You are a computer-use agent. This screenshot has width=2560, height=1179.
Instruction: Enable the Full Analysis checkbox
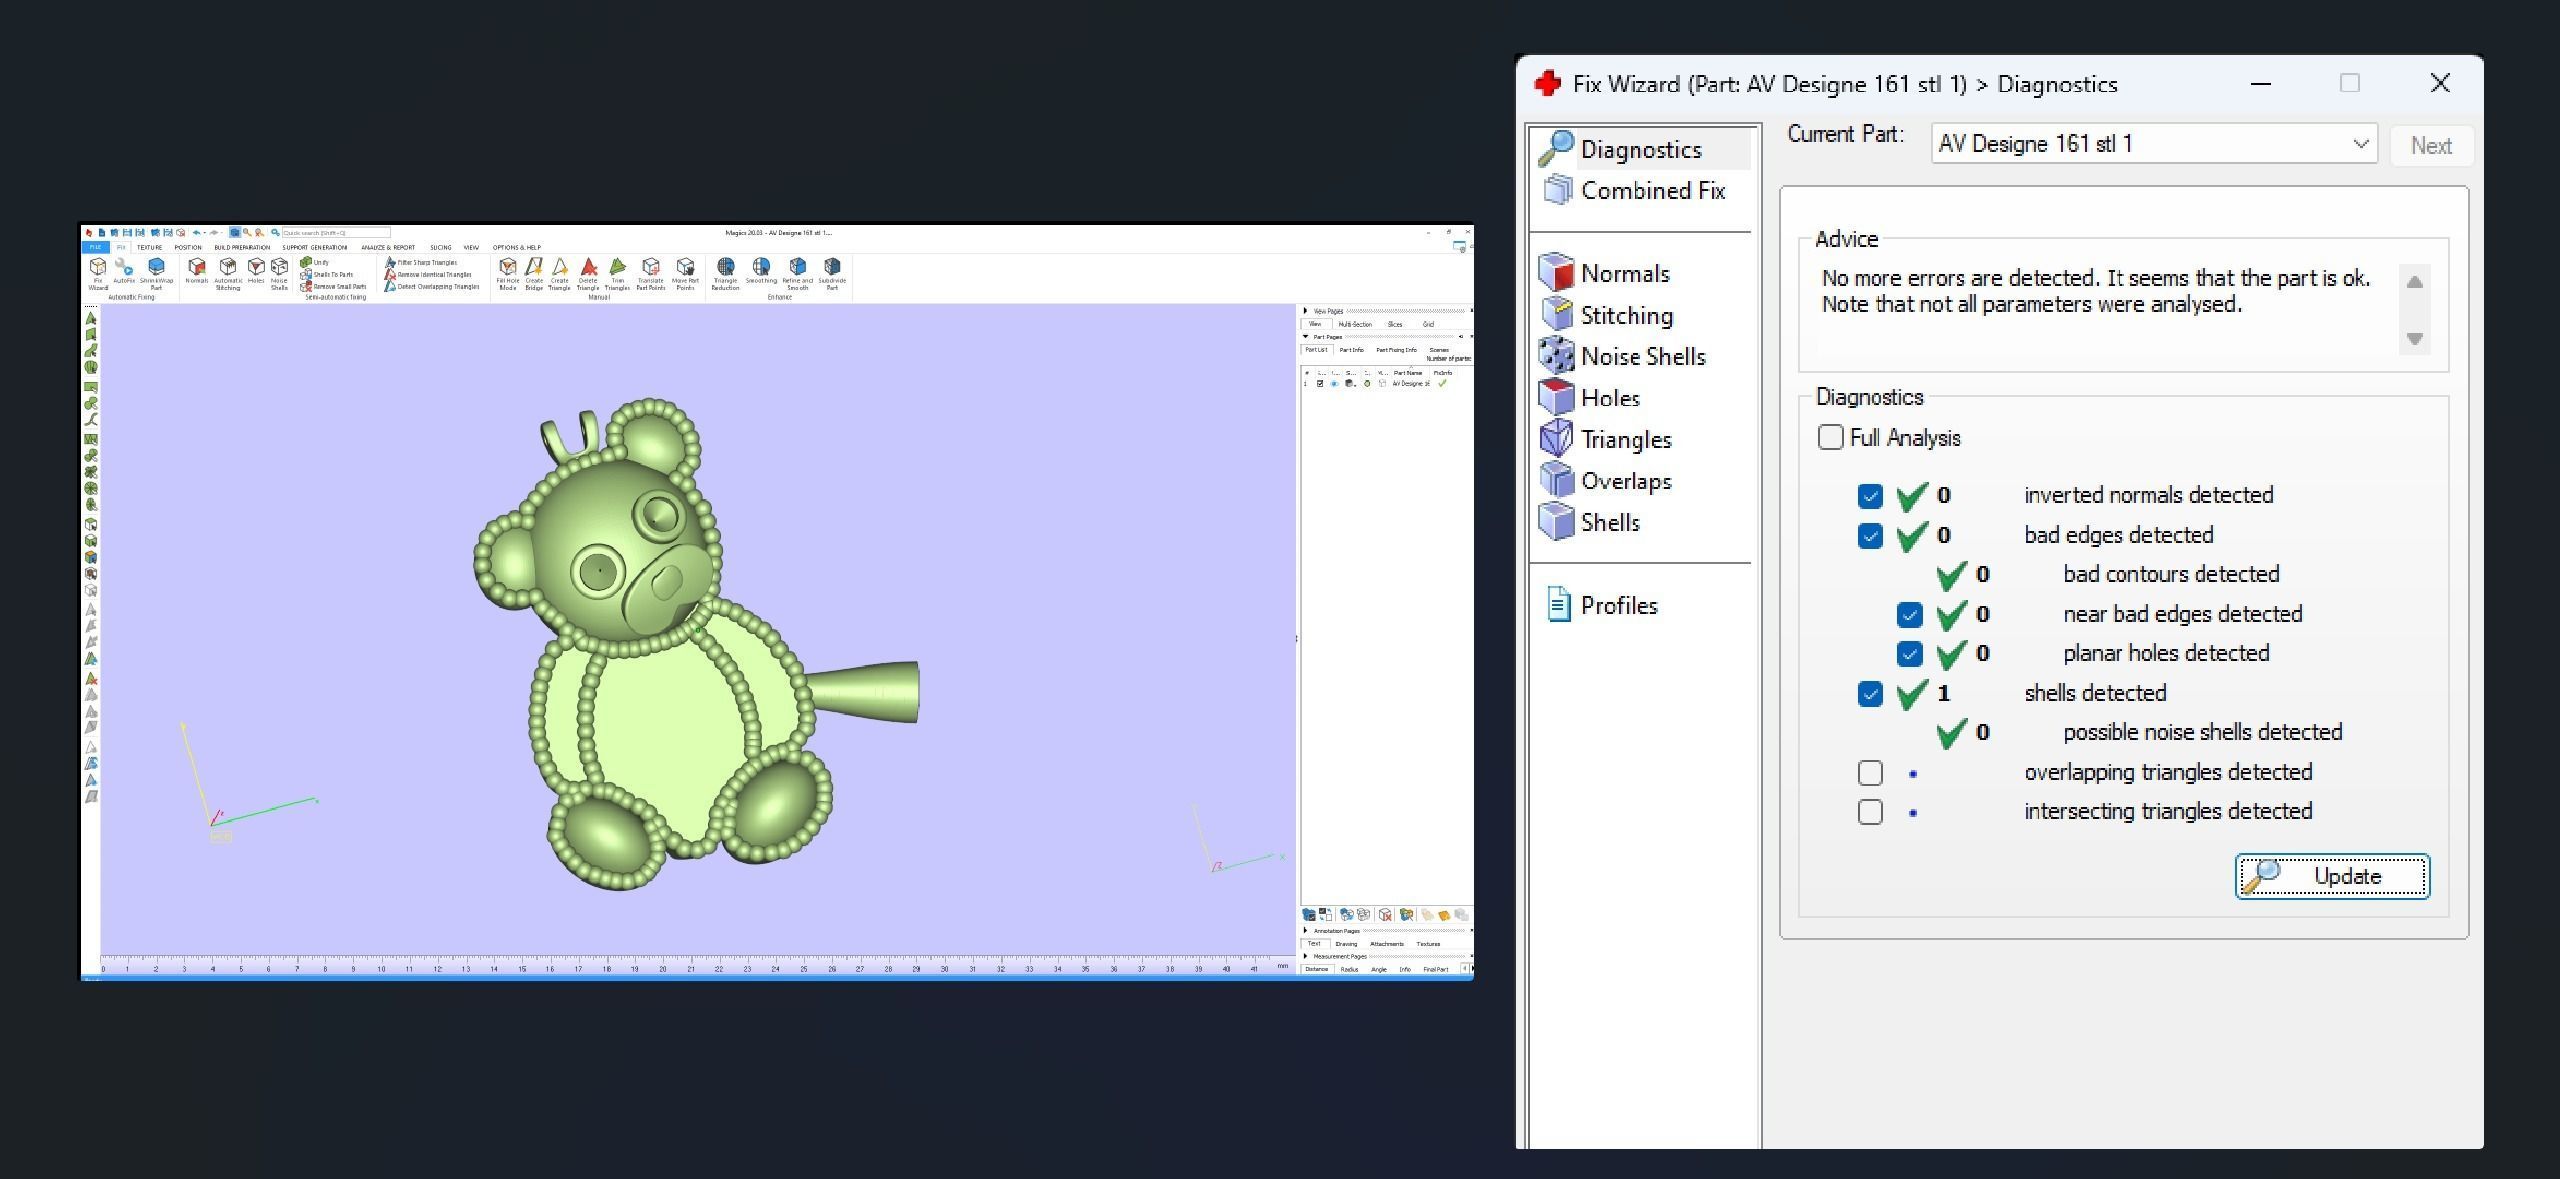[1830, 437]
